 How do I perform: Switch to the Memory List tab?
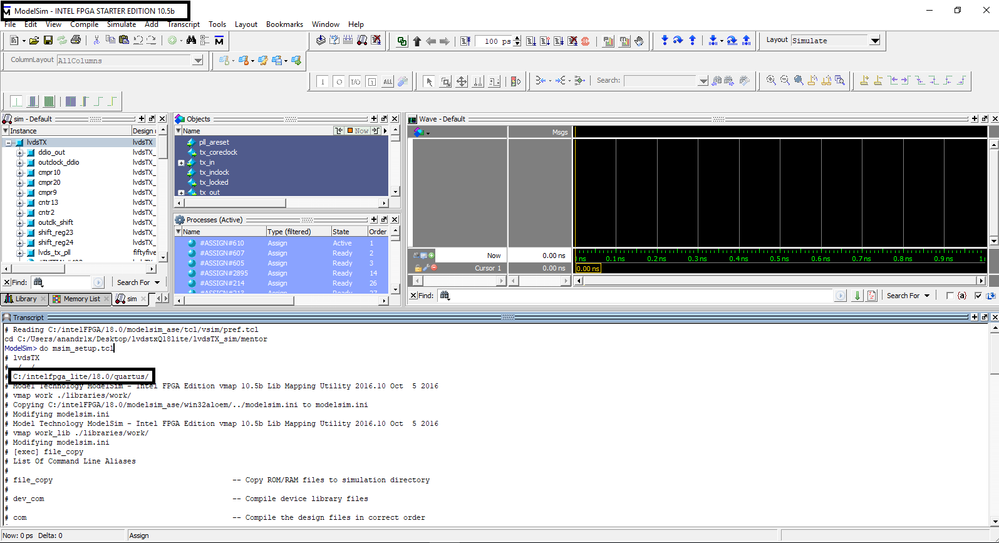tap(81, 299)
